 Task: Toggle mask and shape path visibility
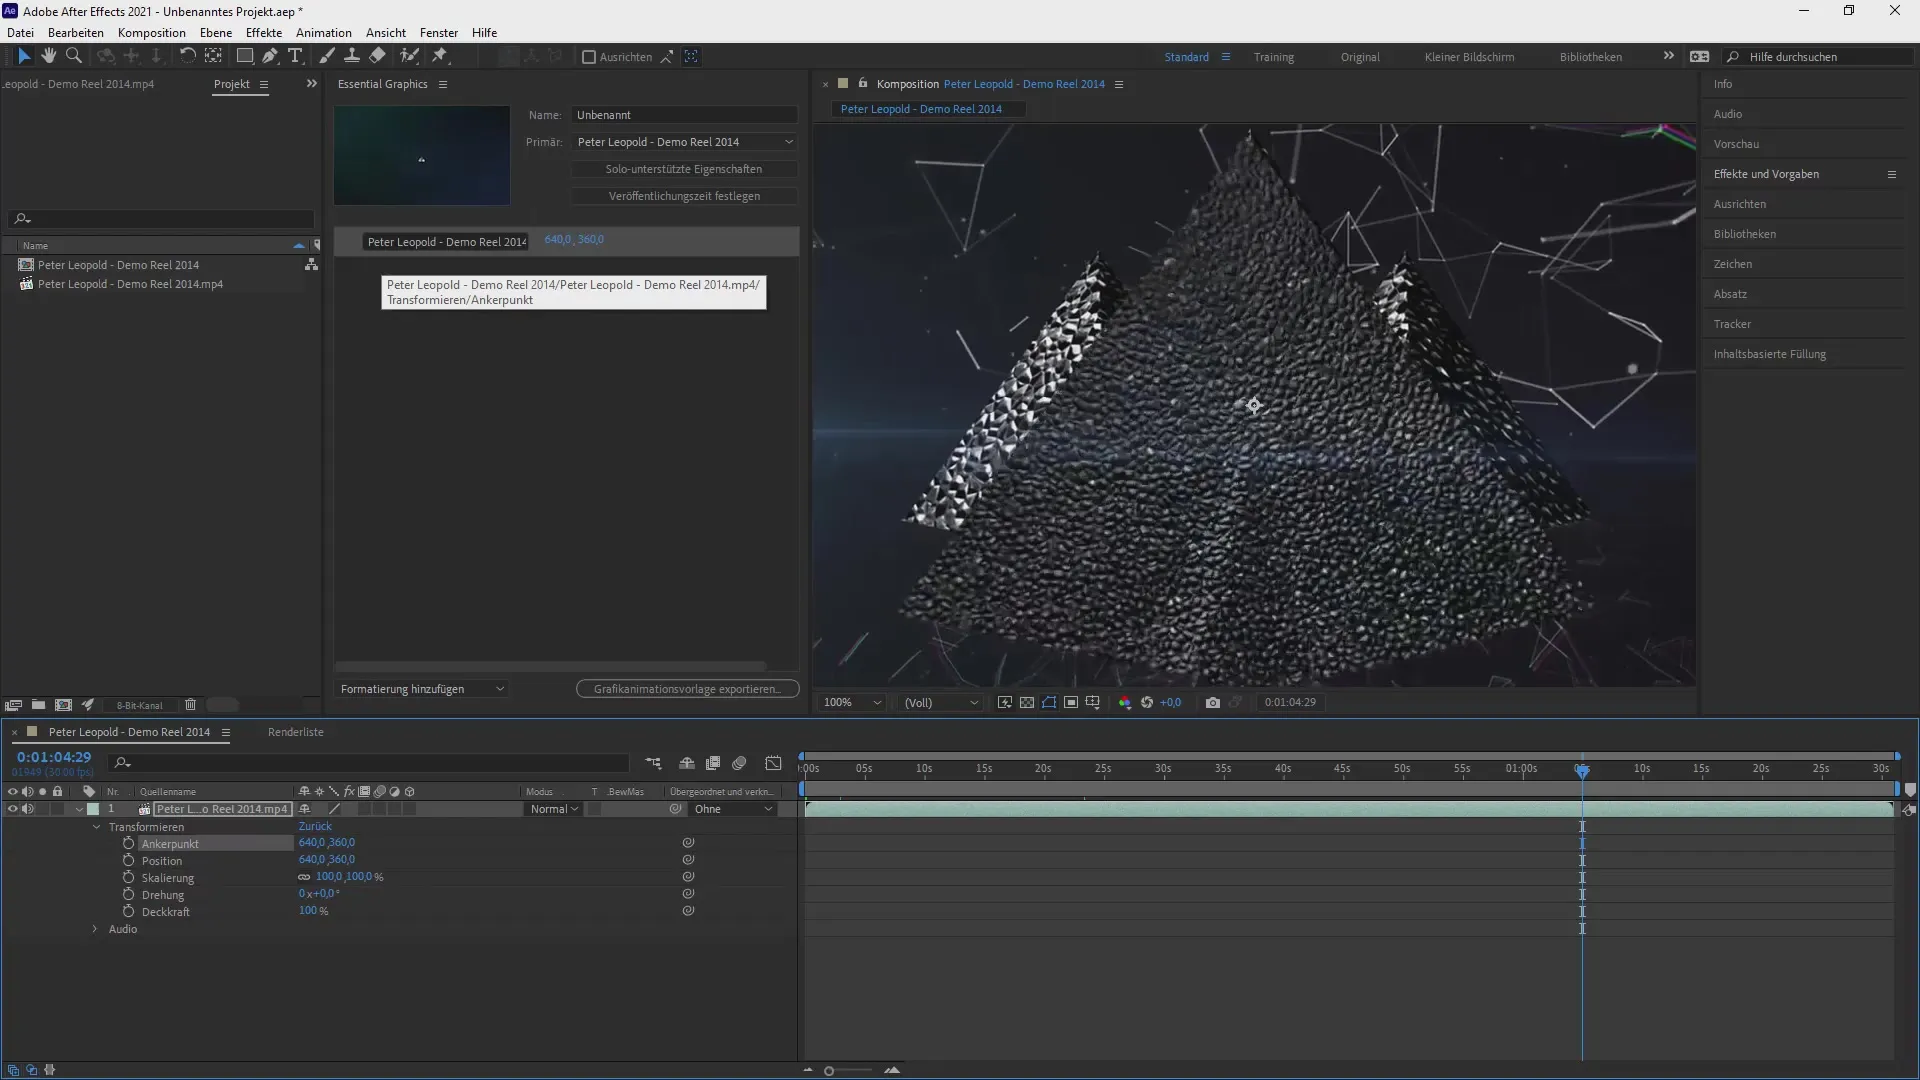pos(1049,703)
